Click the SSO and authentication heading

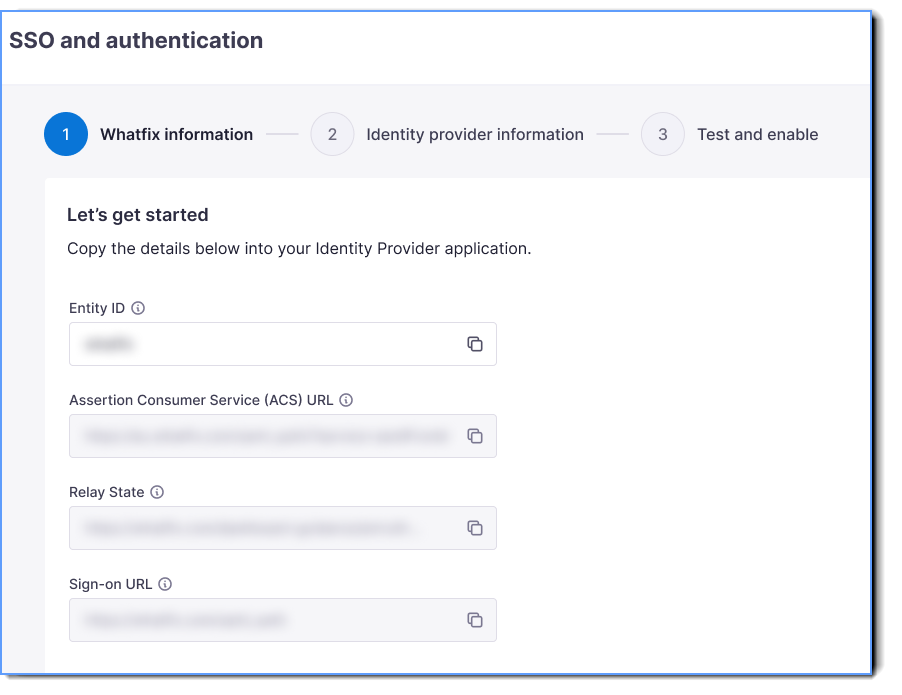click(x=136, y=41)
